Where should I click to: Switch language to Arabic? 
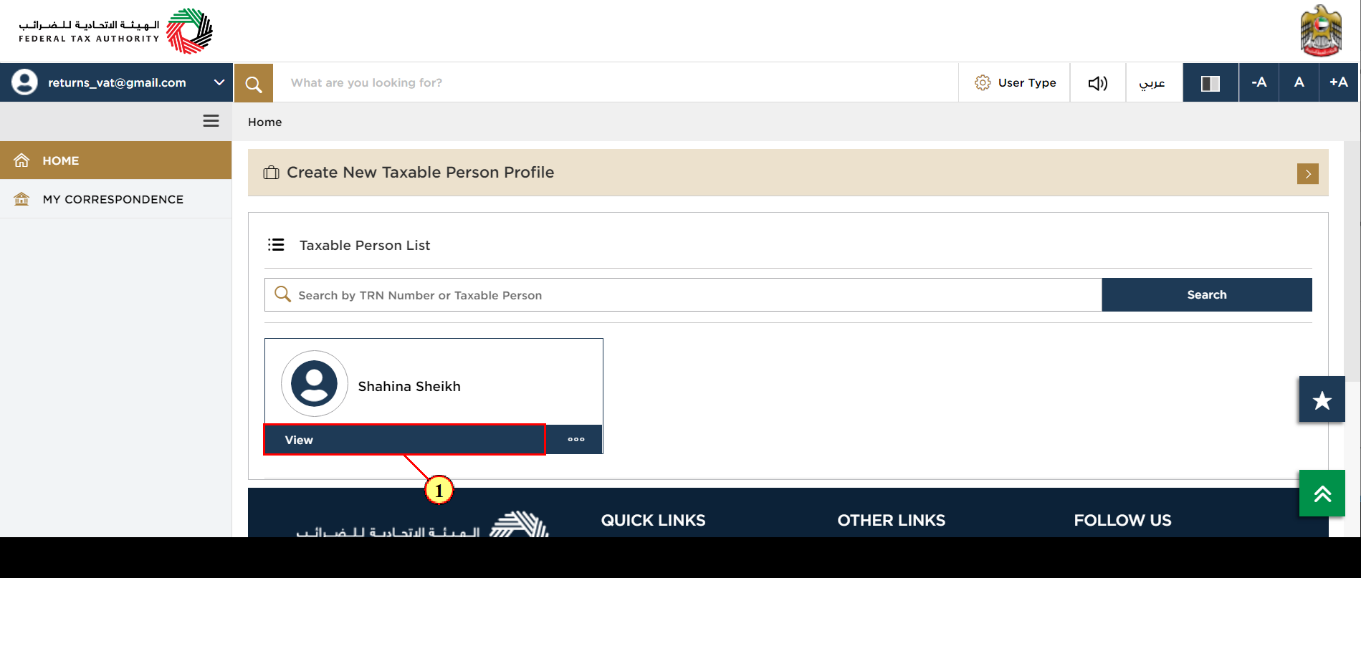pyautogui.click(x=1154, y=83)
